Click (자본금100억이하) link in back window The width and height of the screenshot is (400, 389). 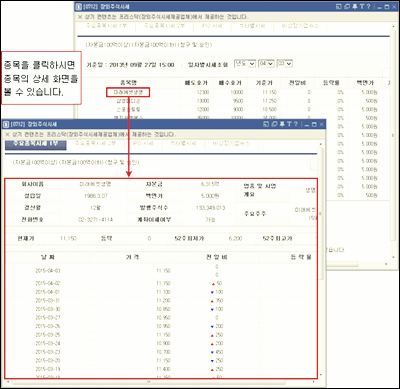tap(154, 45)
